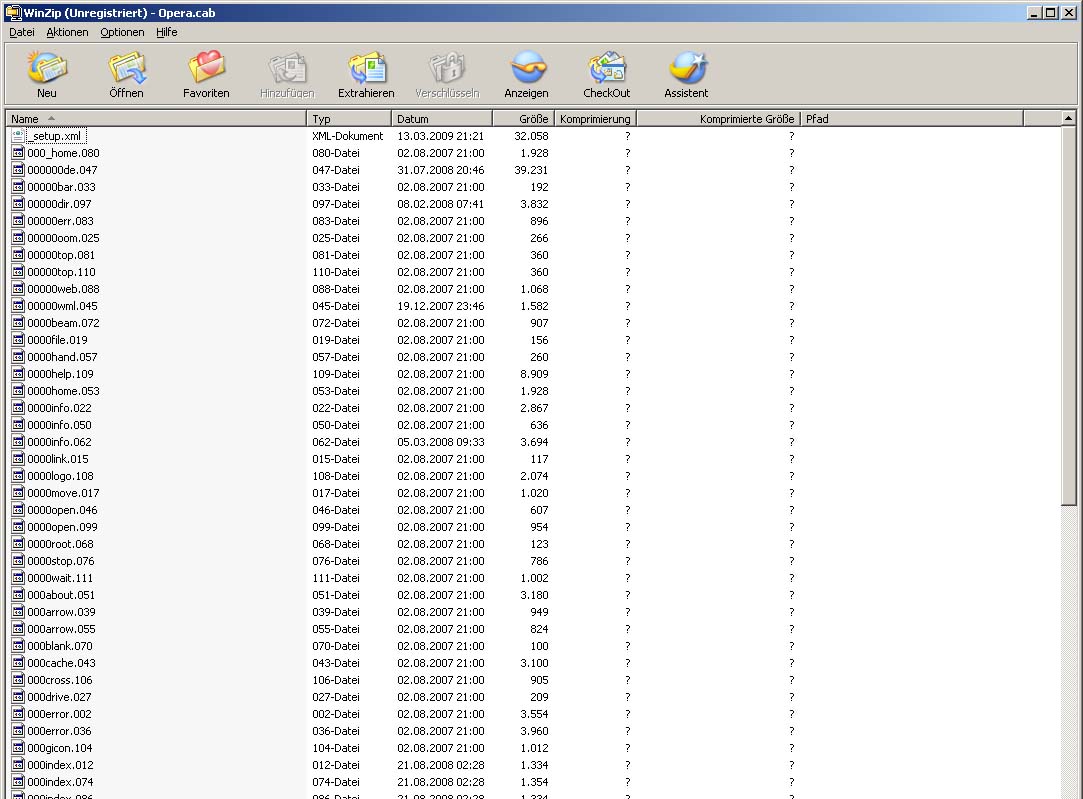Open the Favoriten toolbar icon
This screenshot has height=799, width=1083.
coord(206,68)
